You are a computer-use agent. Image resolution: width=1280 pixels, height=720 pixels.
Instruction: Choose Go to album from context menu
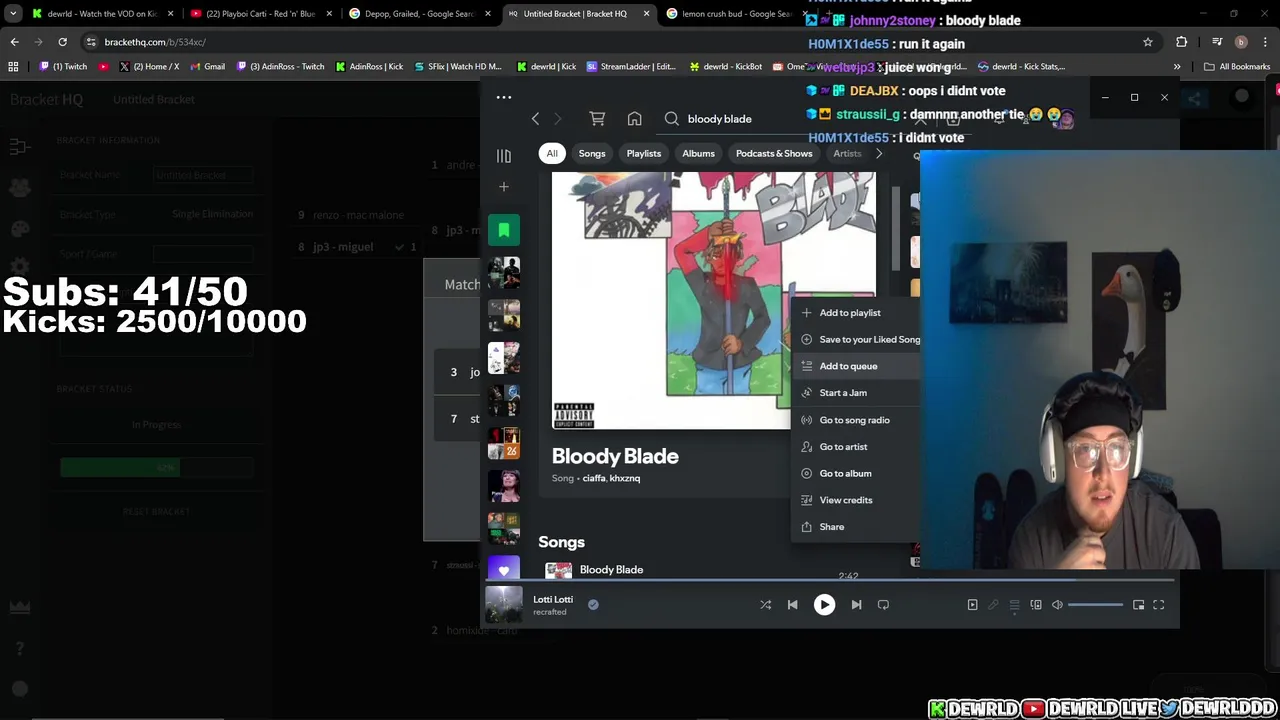[855, 473]
